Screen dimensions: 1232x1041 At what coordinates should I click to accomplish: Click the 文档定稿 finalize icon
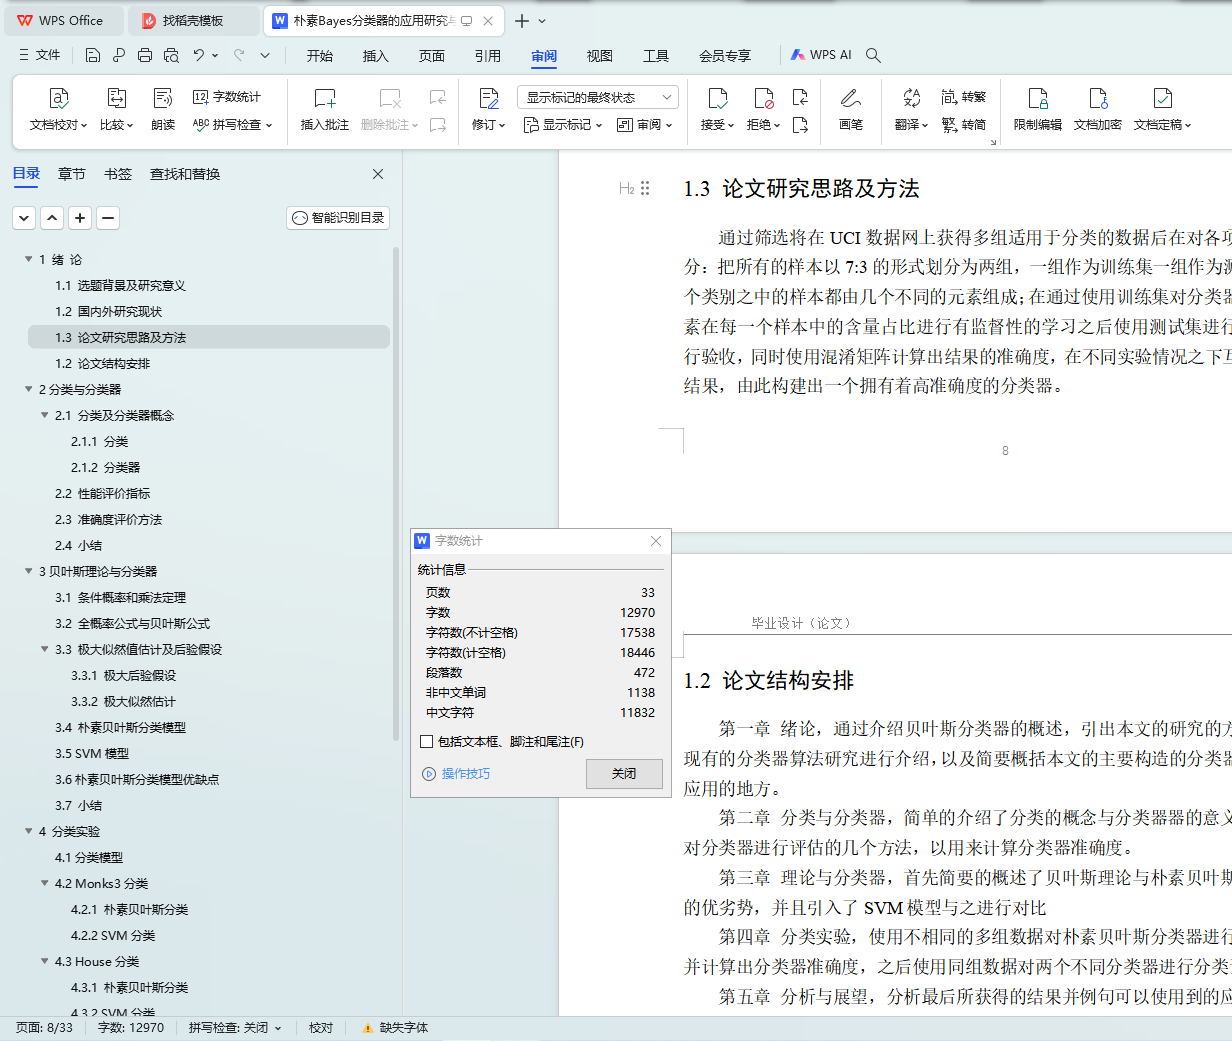click(1162, 98)
